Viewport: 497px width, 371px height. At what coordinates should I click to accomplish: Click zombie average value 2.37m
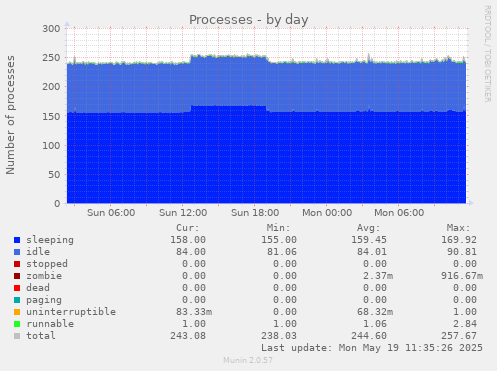[378, 276]
